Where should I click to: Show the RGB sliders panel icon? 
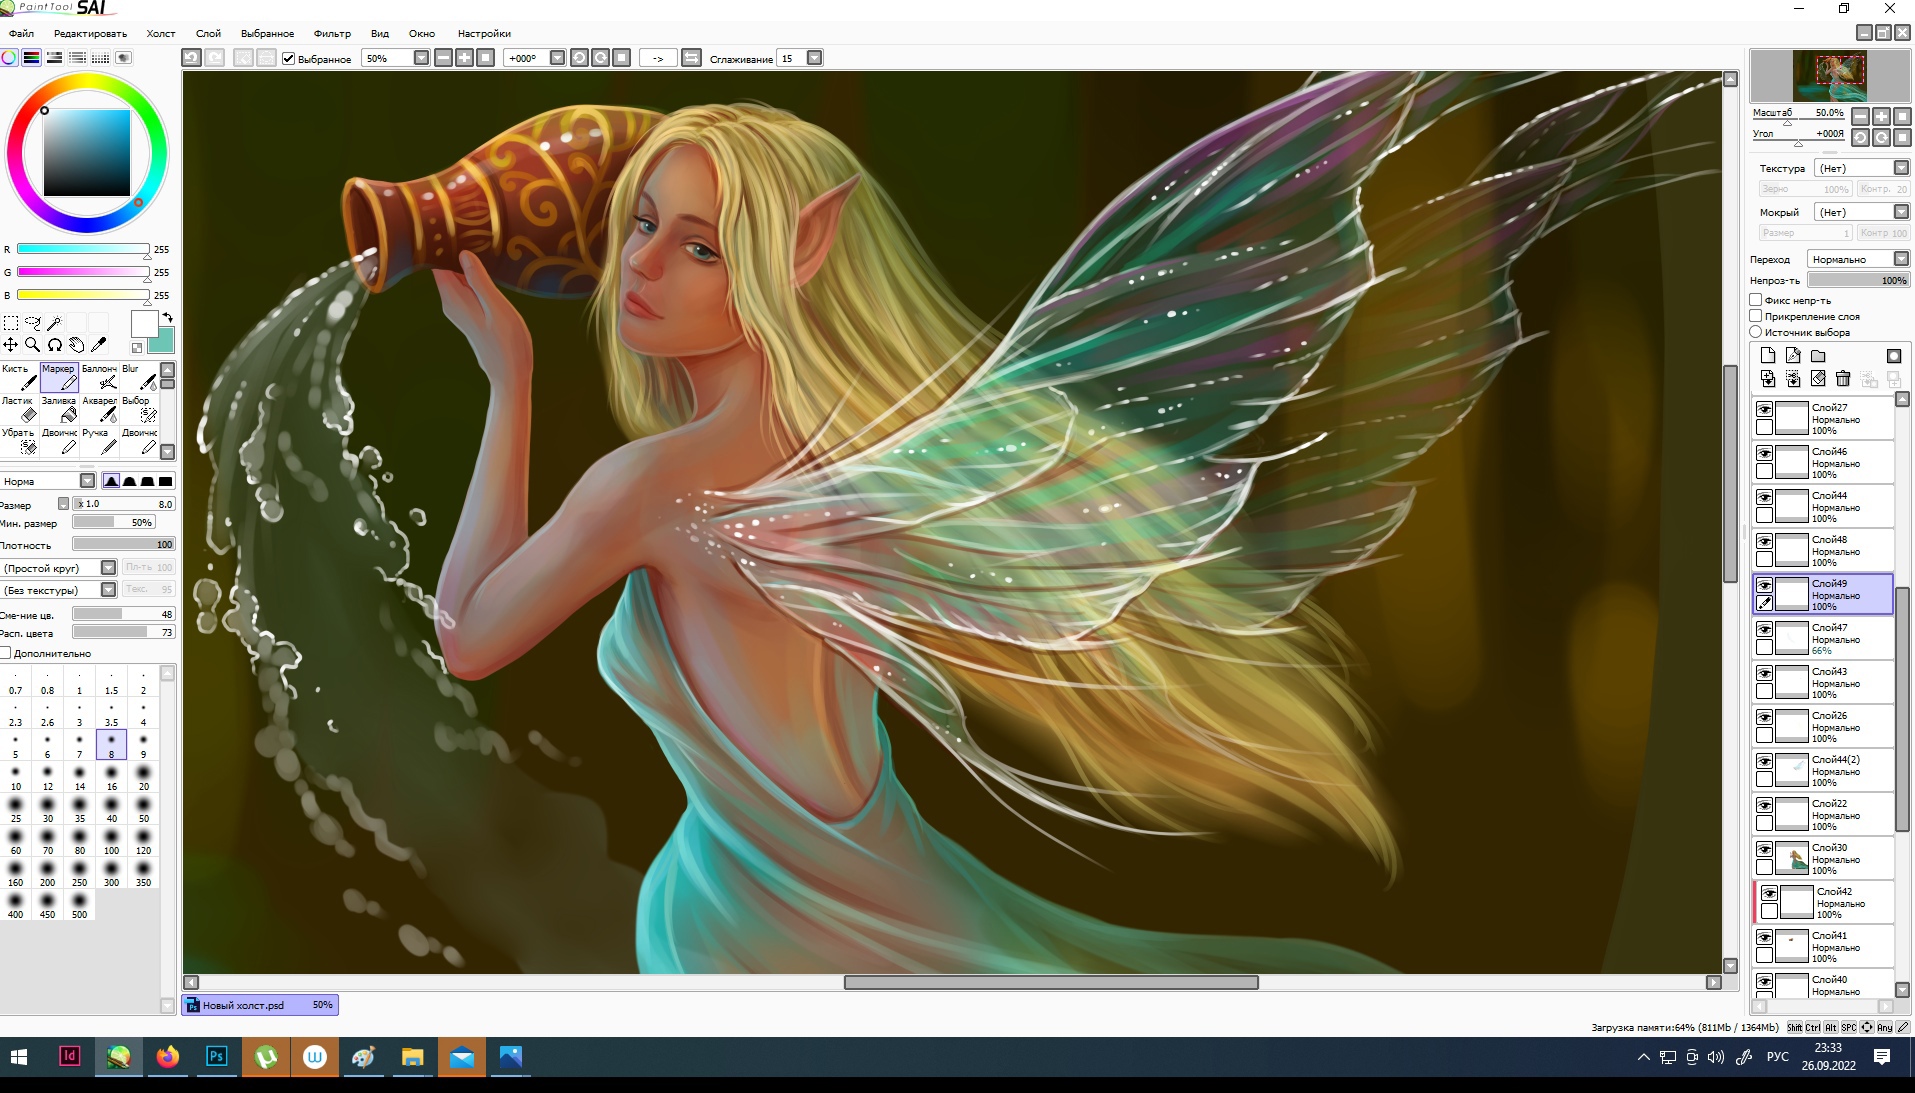click(32, 58)
